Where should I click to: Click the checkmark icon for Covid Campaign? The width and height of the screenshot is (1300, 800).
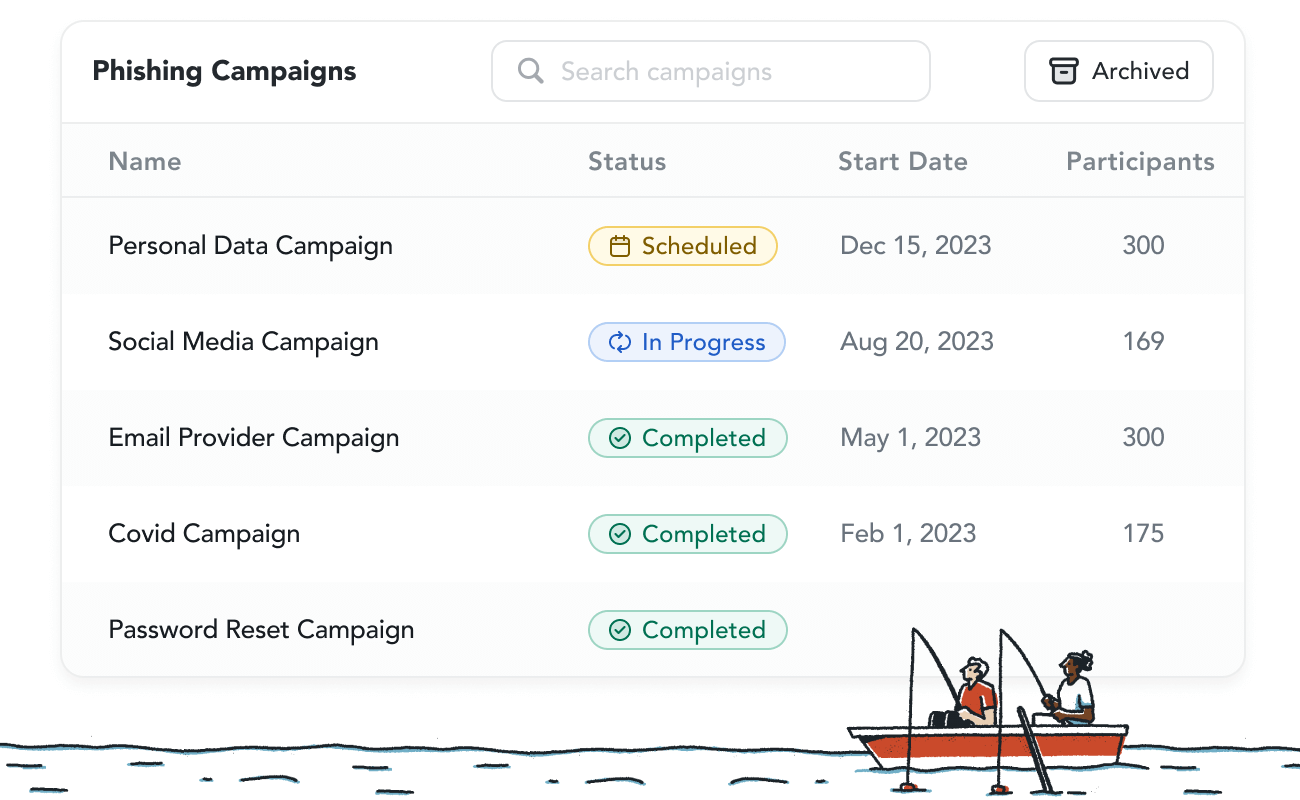pos(620,534)
